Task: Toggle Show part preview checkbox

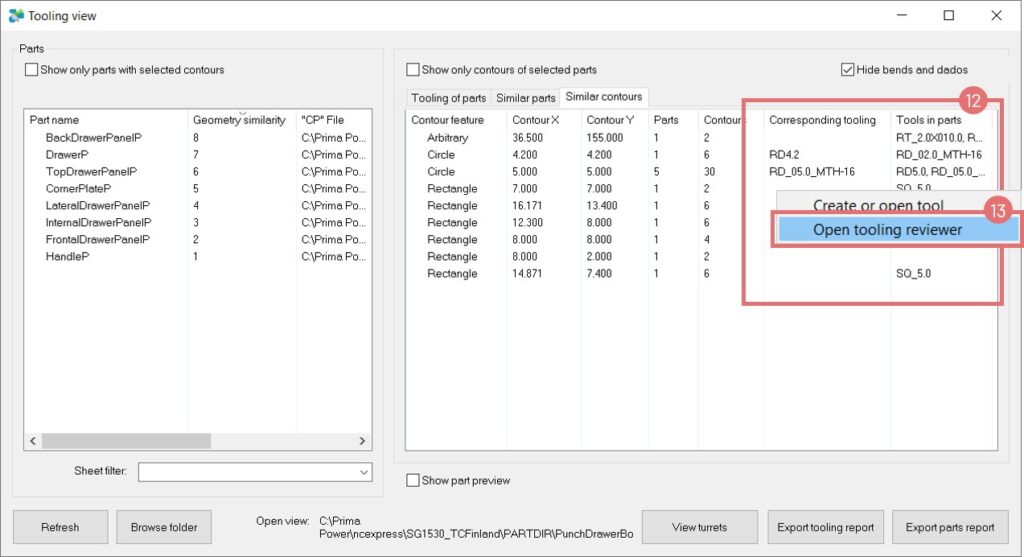Action: [x=413, y=481]
